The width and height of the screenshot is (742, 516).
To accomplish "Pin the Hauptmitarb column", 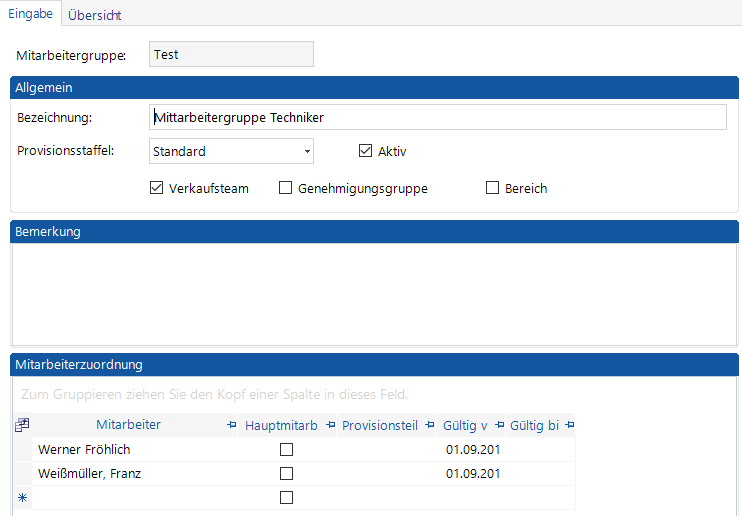I will coord(330,426).
